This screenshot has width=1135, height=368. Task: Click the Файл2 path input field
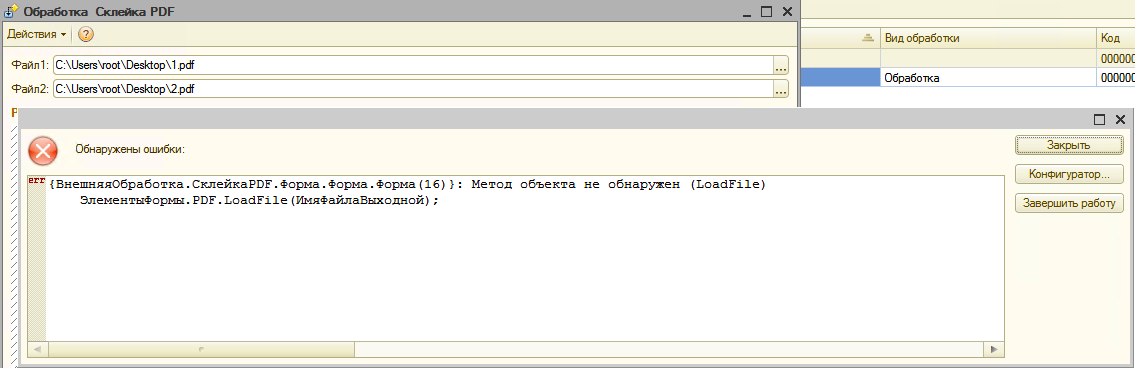coord(413,89)
